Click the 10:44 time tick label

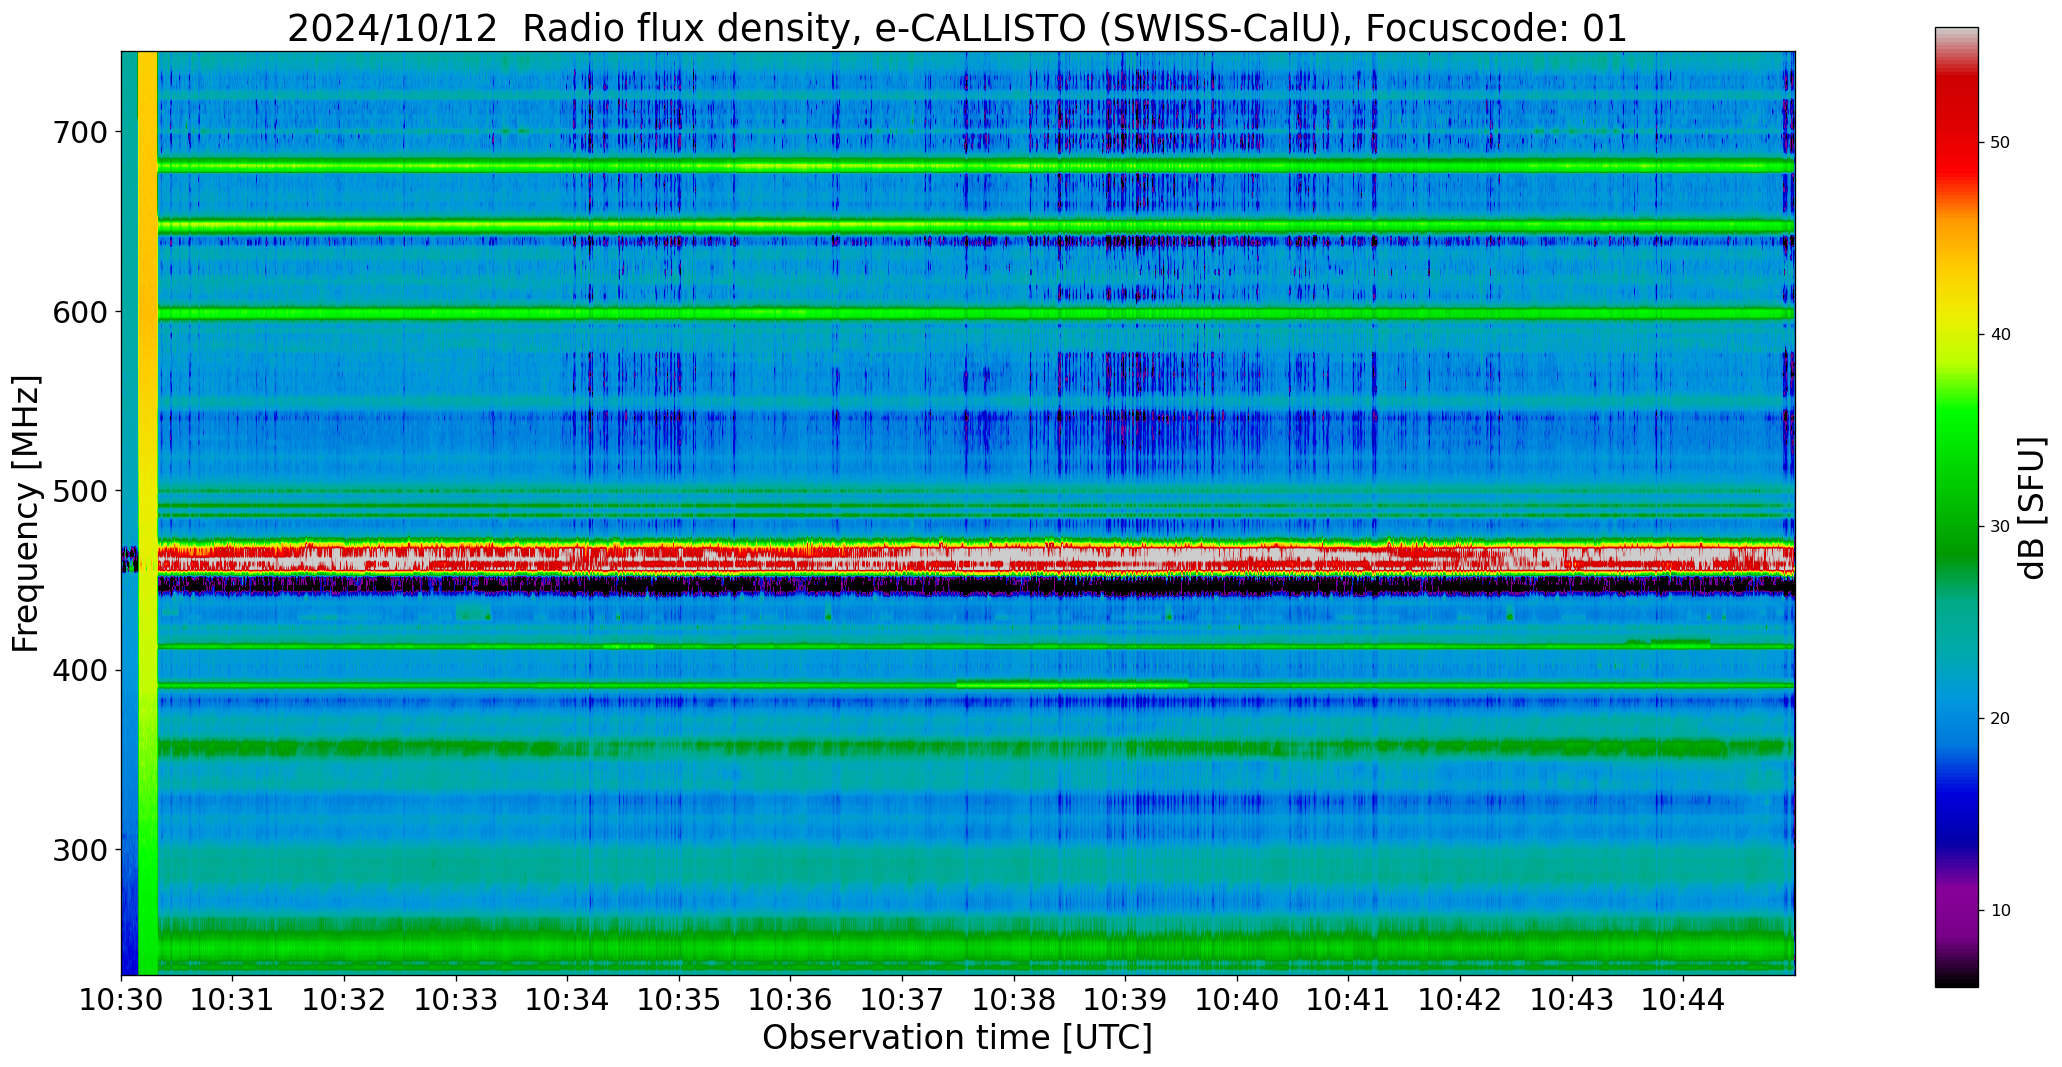(1684, 999)
